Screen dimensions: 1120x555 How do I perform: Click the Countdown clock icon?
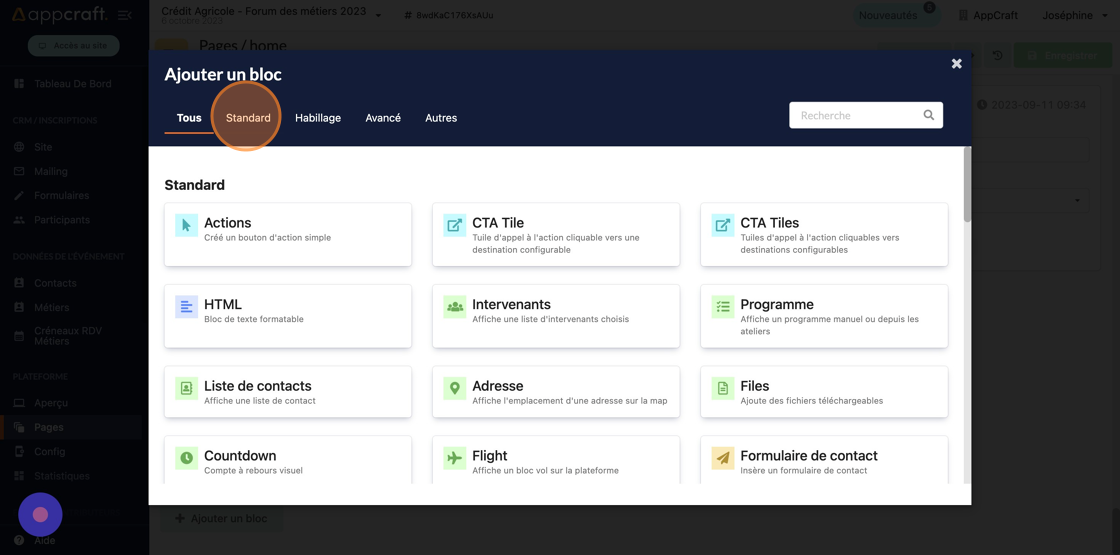186,458
